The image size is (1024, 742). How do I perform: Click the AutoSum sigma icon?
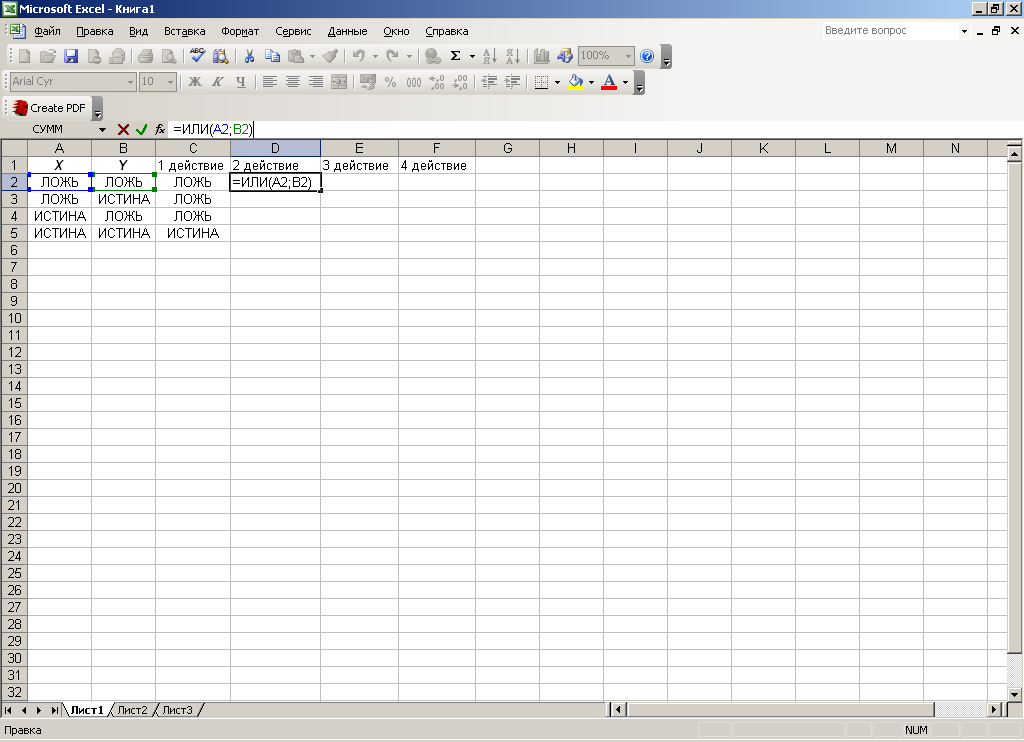pyautogui.click(x=456, y=56)
